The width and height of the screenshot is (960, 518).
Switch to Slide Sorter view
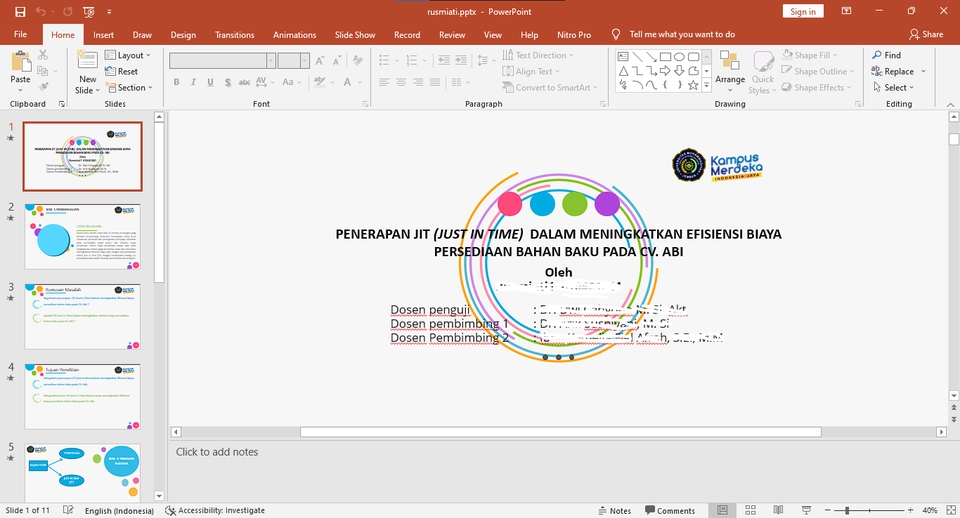click(x=751, y=510)
